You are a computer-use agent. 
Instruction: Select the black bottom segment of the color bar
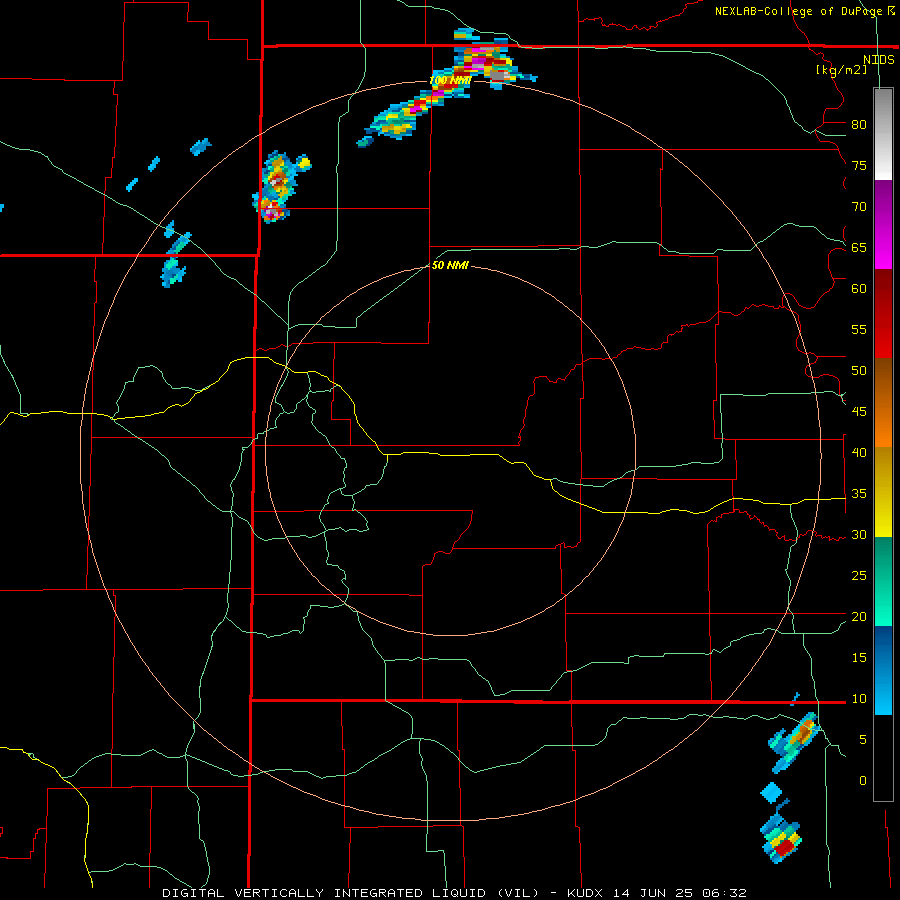(883, 758)
